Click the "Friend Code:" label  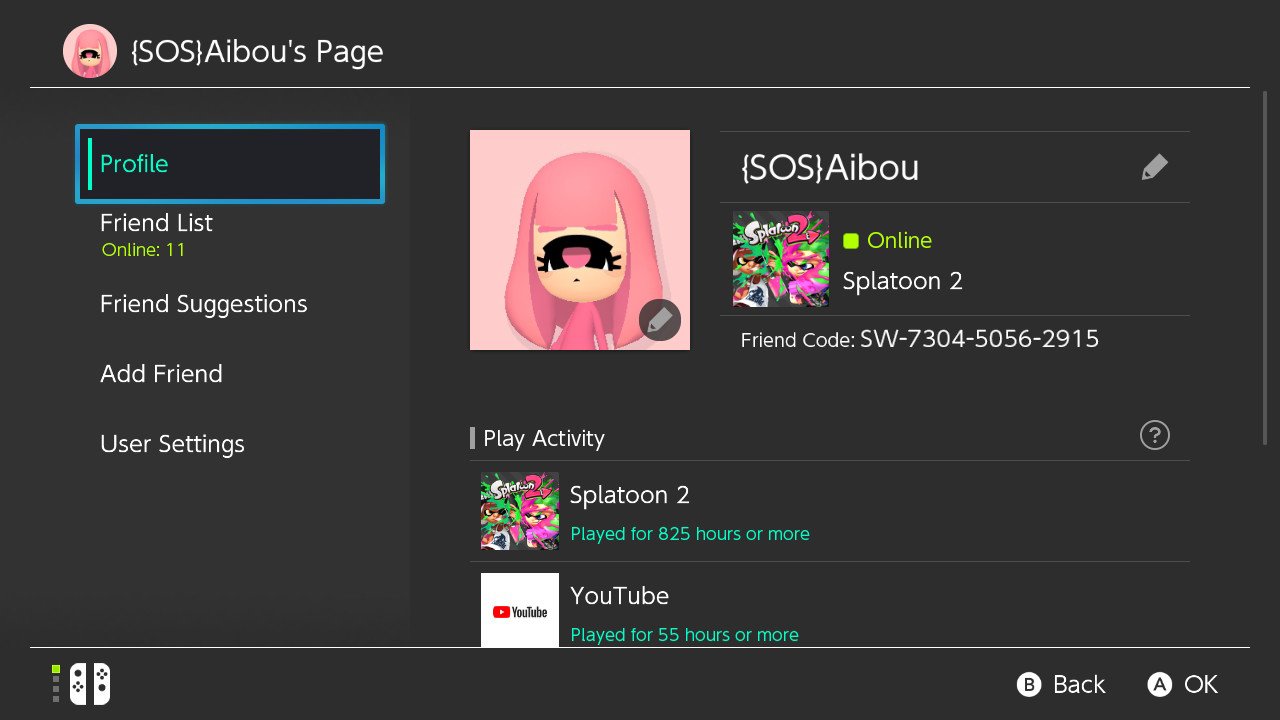coord(797,340)
